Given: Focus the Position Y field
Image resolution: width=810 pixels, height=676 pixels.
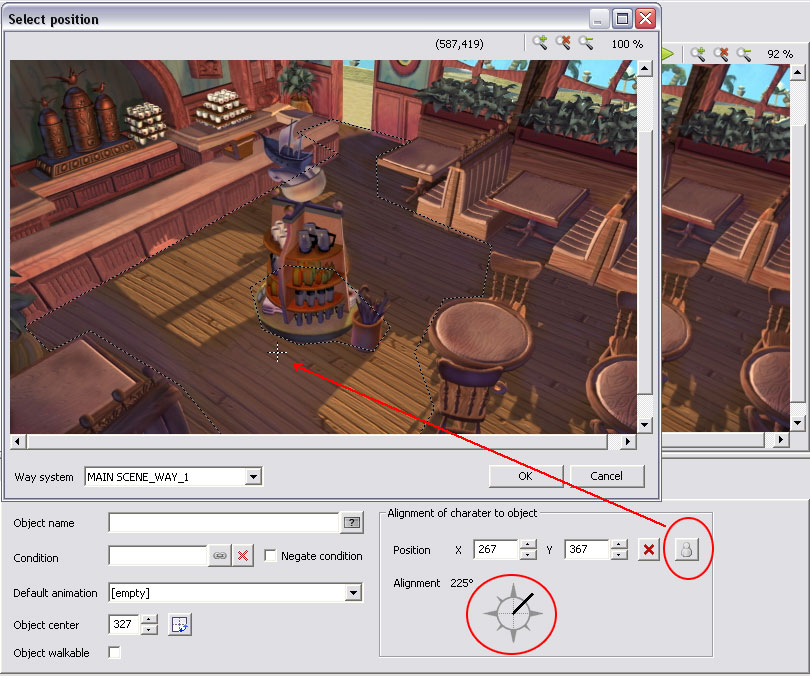Looking at the screenshot, I should tap(587, 549).
